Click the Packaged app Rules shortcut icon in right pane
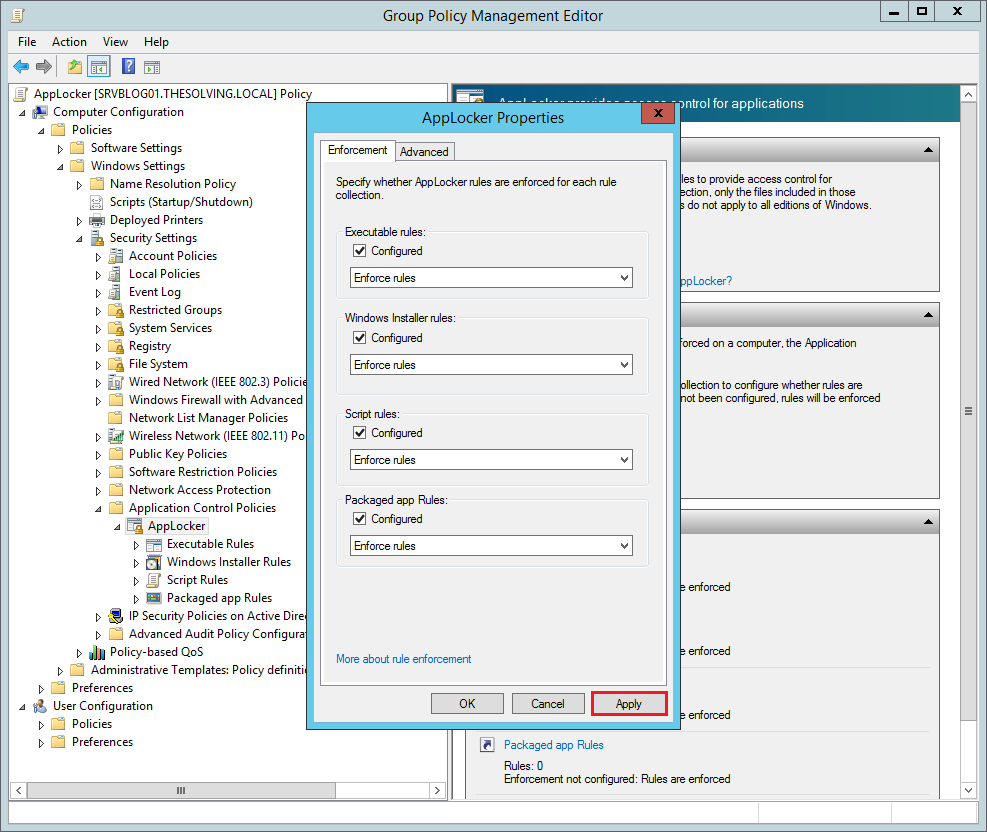The image size is (987, 832). tap(487, 745)
